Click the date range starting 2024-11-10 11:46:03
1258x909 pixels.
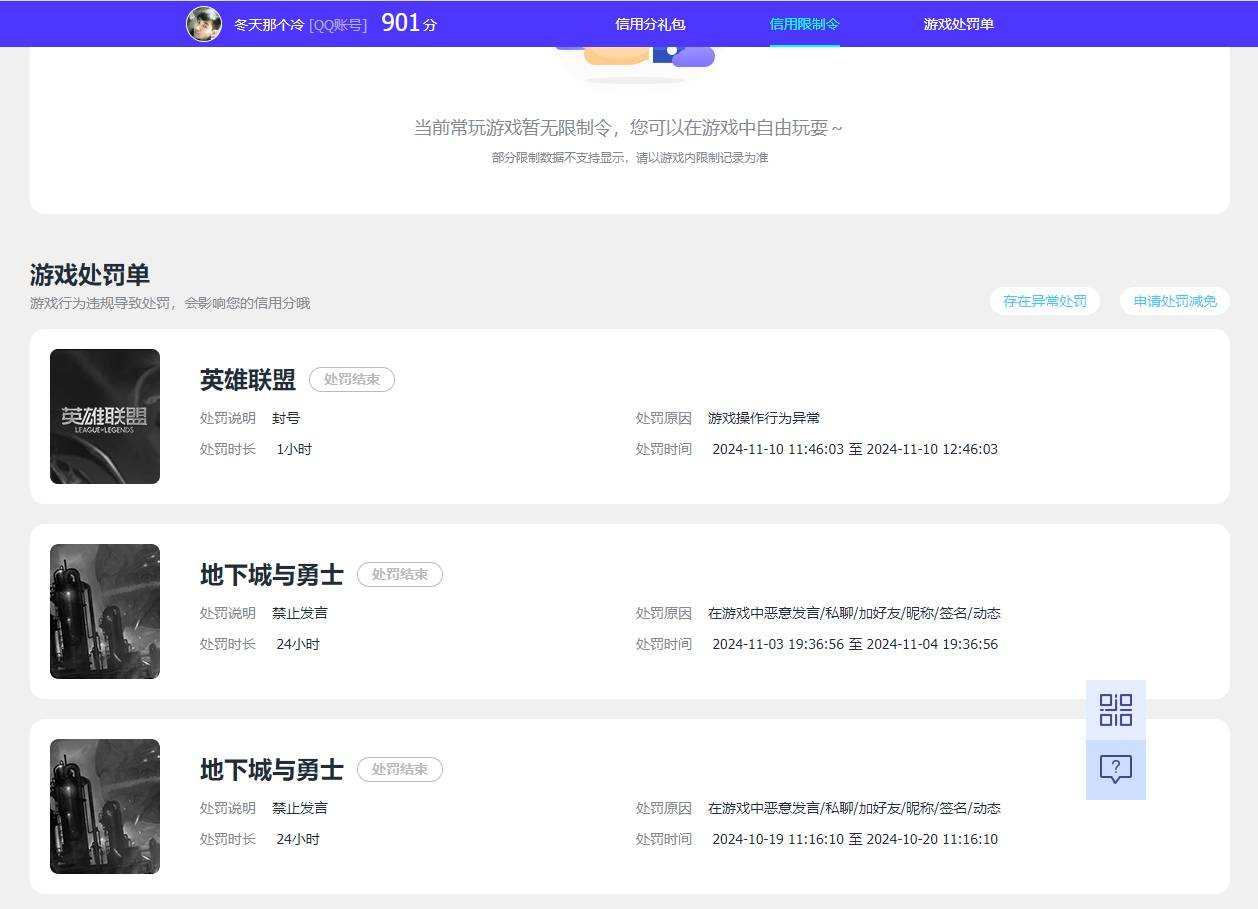(x=855, y=449)
